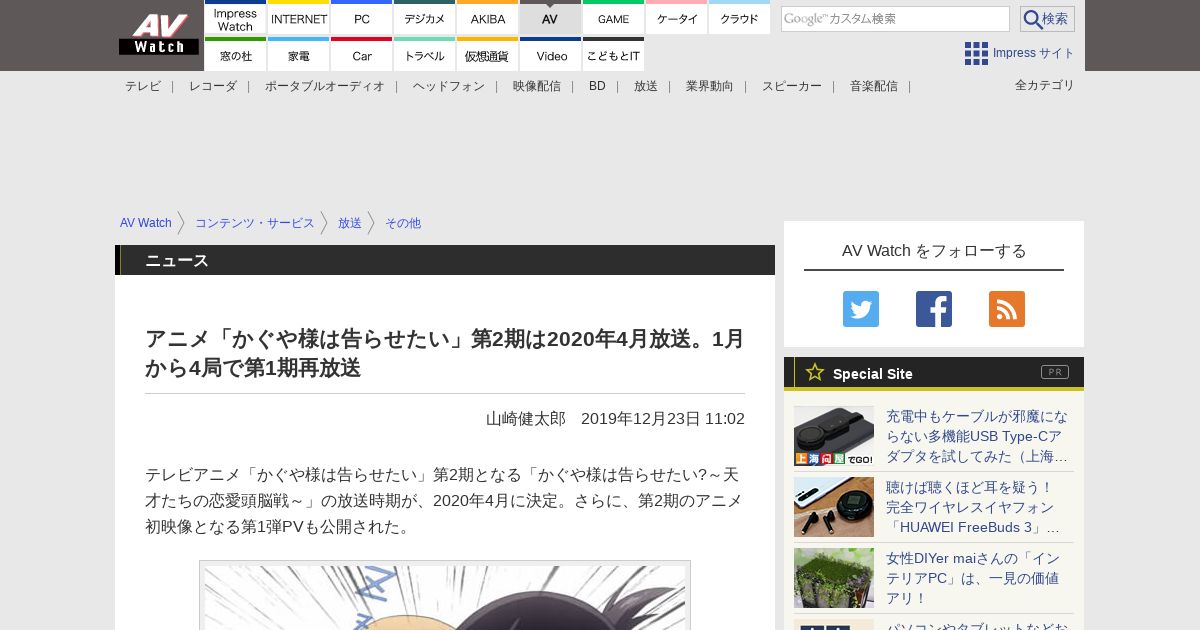1200x630 pixels.
Task: Go to the 業界動向 category
Action: tap(710, 86)
